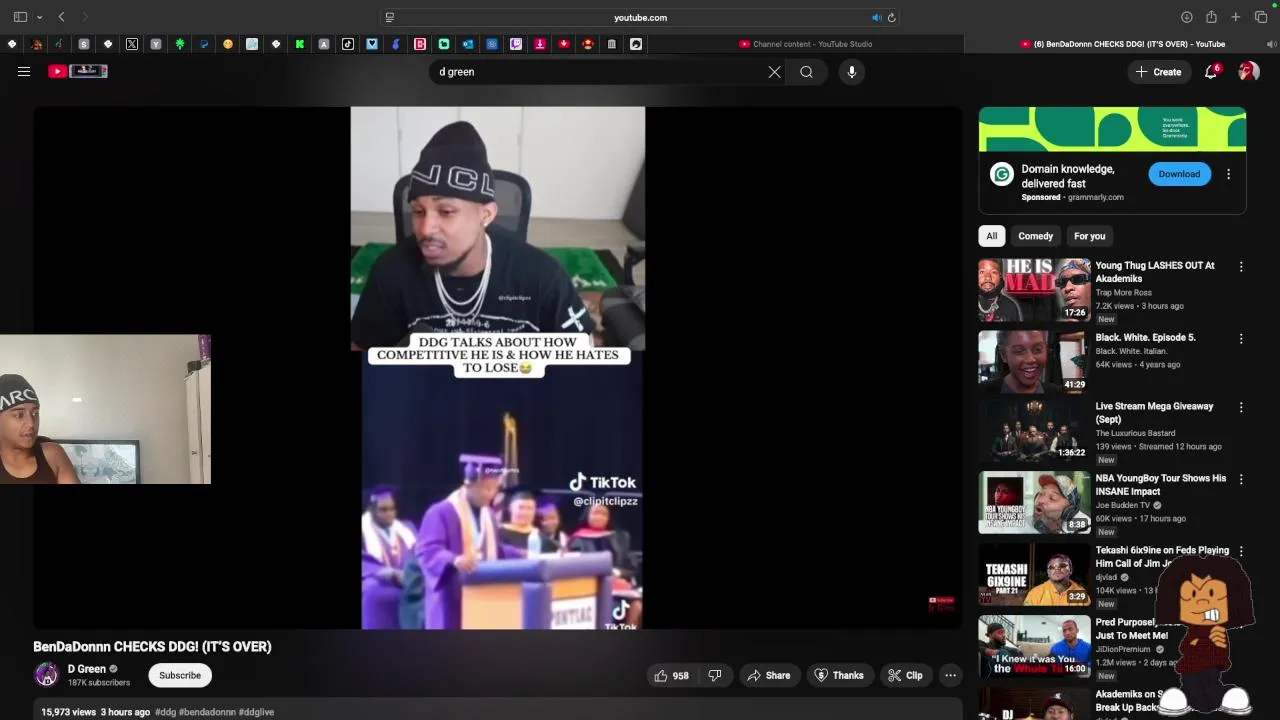The image size is (1280, 720).
Task: Open Safari downloads list
Action: [x=1187, y=17]
